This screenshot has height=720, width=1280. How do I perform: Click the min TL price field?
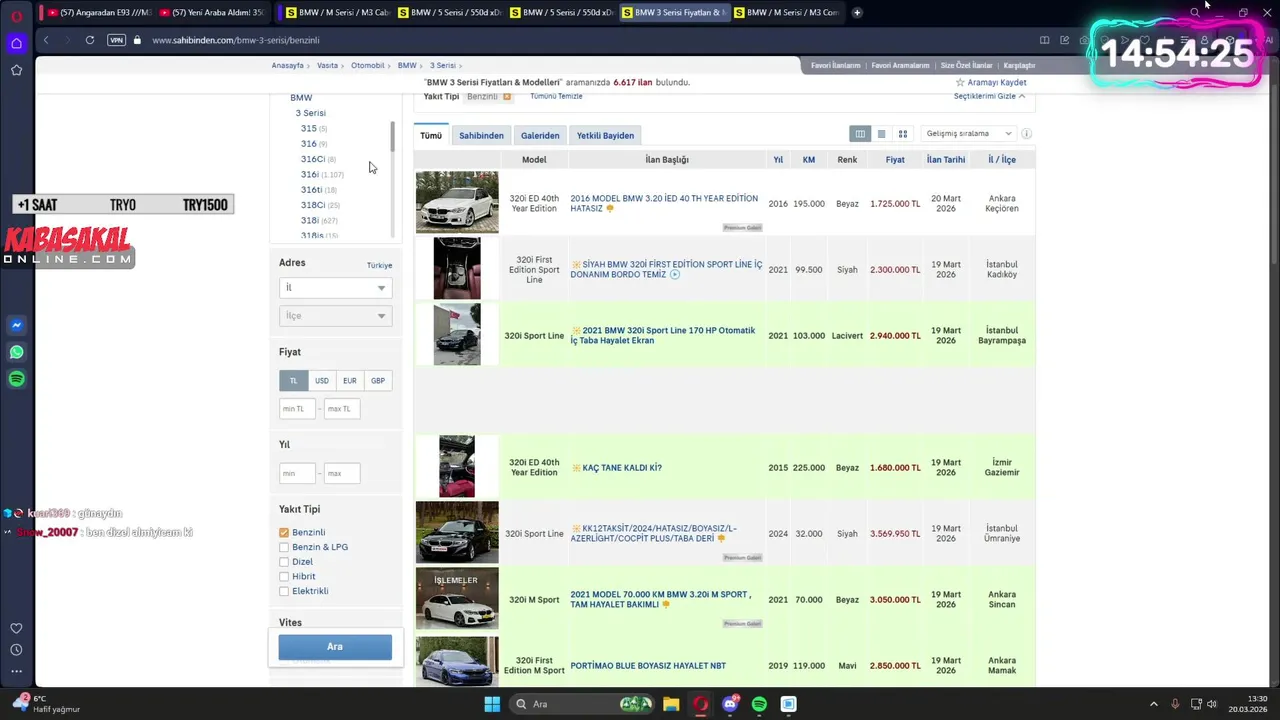click(298, 409)
